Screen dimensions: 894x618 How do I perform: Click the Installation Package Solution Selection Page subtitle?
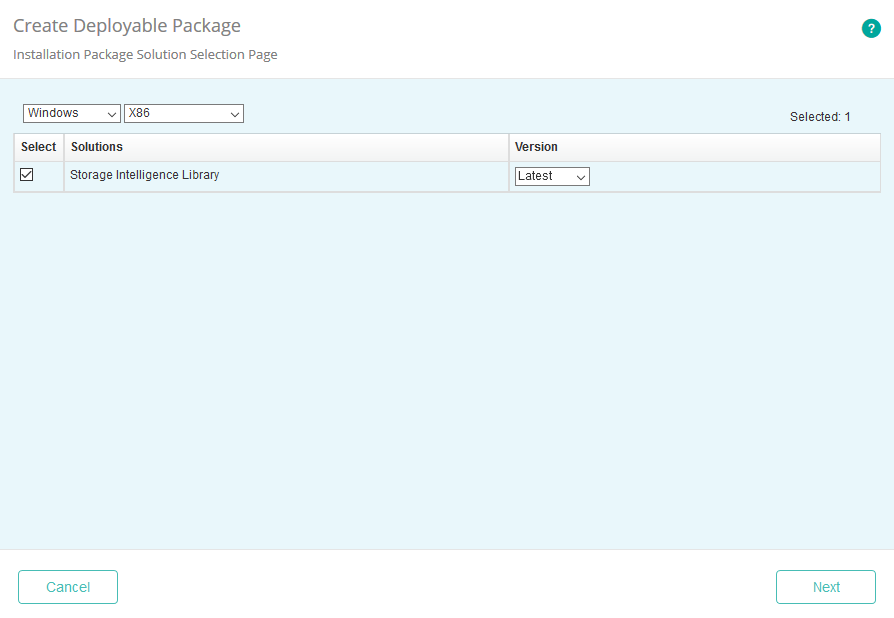[x=145, y=55]
